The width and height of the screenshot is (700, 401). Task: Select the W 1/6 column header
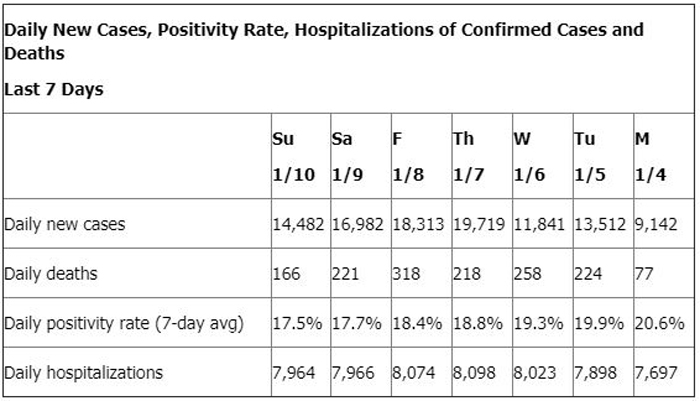[x=529, y=156]
